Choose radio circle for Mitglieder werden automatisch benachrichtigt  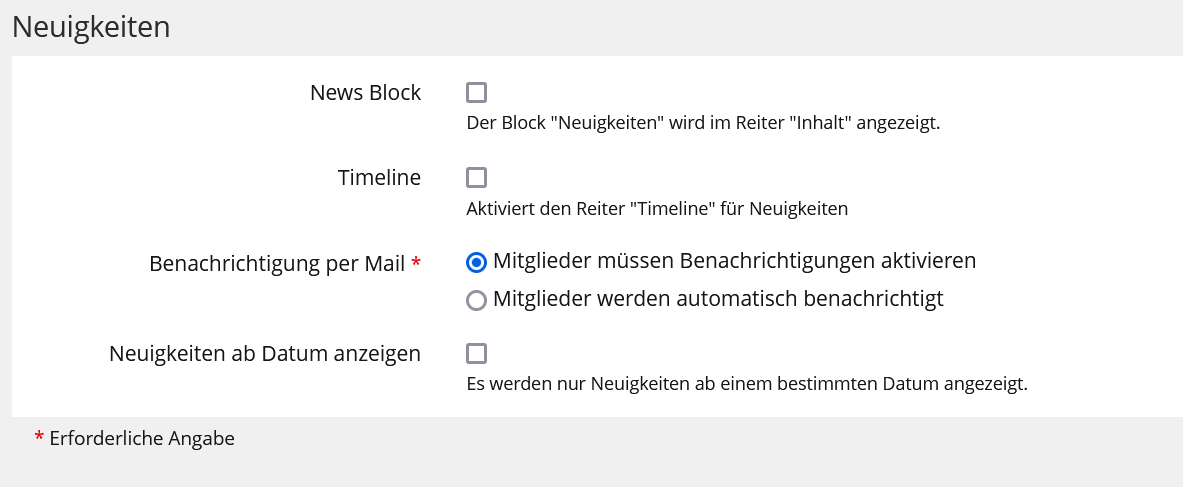point(477,299)
